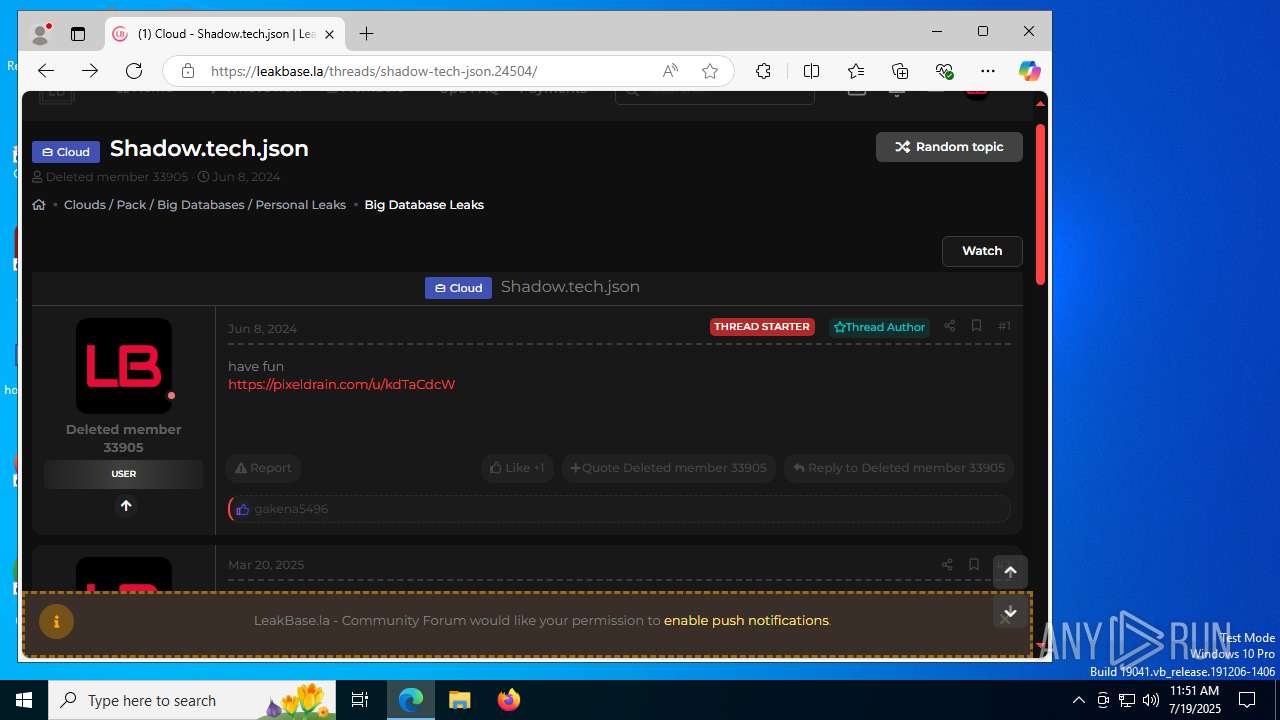Open the pixeldrain.com download link
The width and height of the screenshot is (1280, 720).
(x=341, y=384)
